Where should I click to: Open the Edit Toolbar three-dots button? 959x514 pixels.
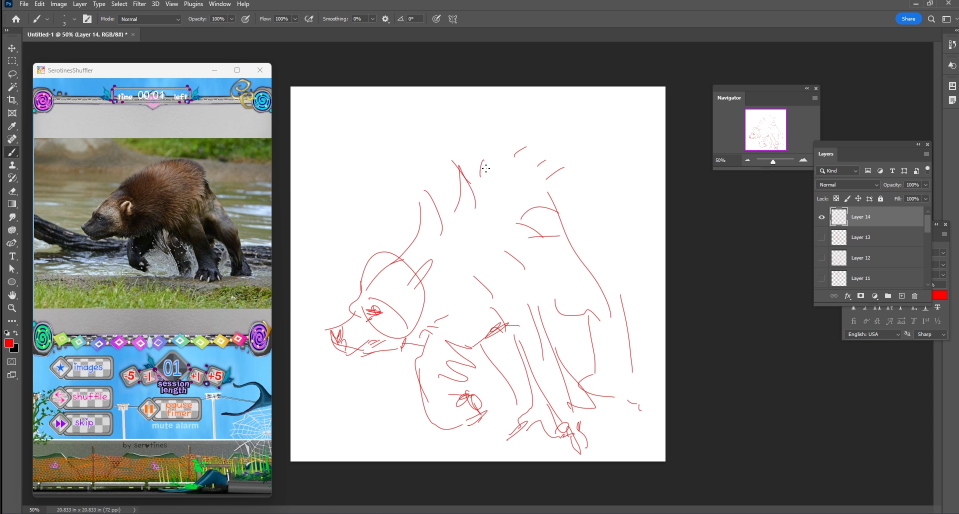(x=12, y=321)
